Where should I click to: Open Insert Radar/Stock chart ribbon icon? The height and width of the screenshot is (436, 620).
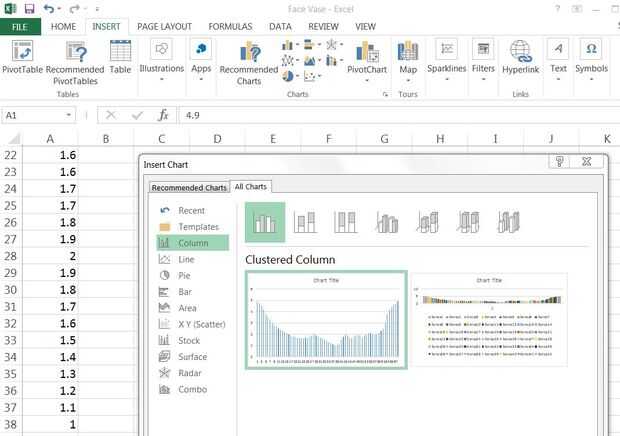tap(334, 45)
